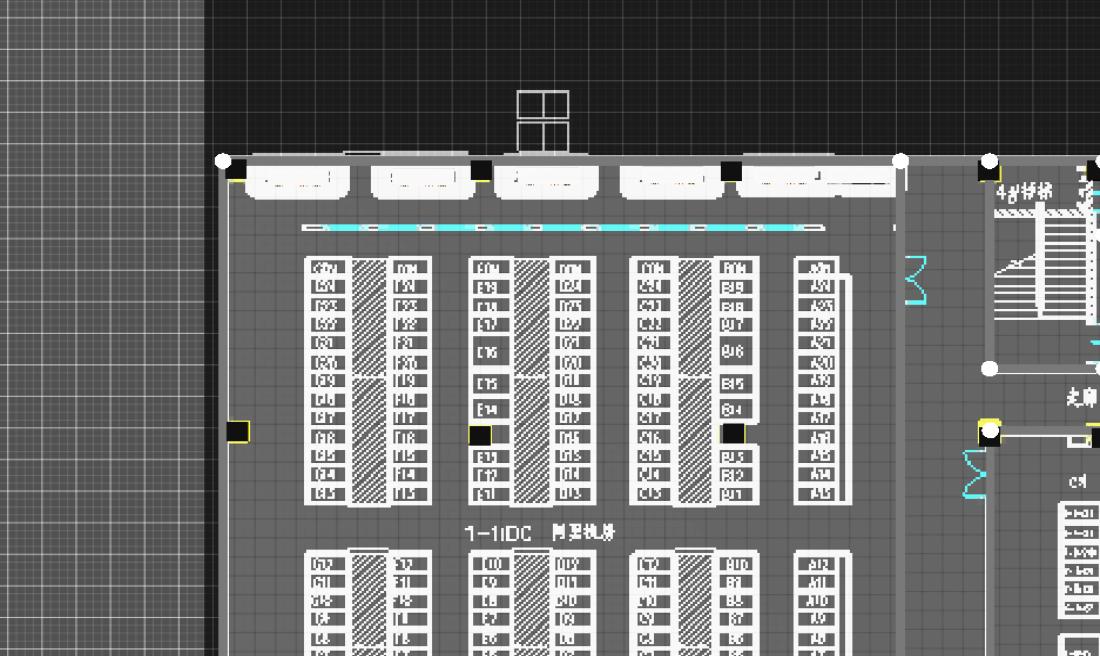Select the hatched aisle between first two rack columns
Viewport: 1100px width, 656px height.
pos(369,380)
